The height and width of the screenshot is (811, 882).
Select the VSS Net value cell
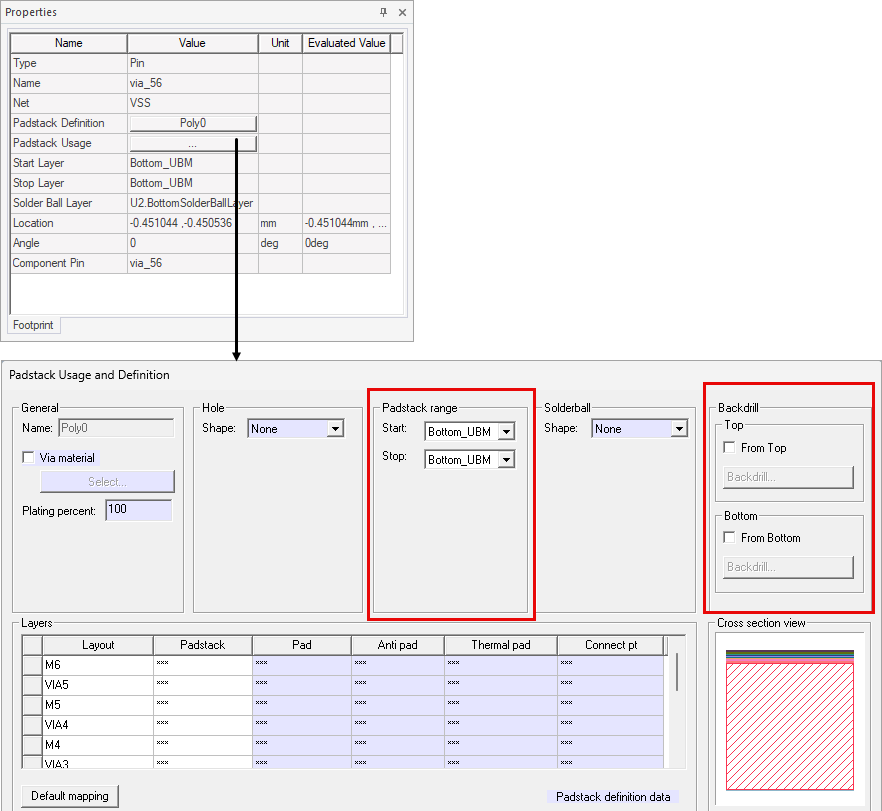(193, 103)
